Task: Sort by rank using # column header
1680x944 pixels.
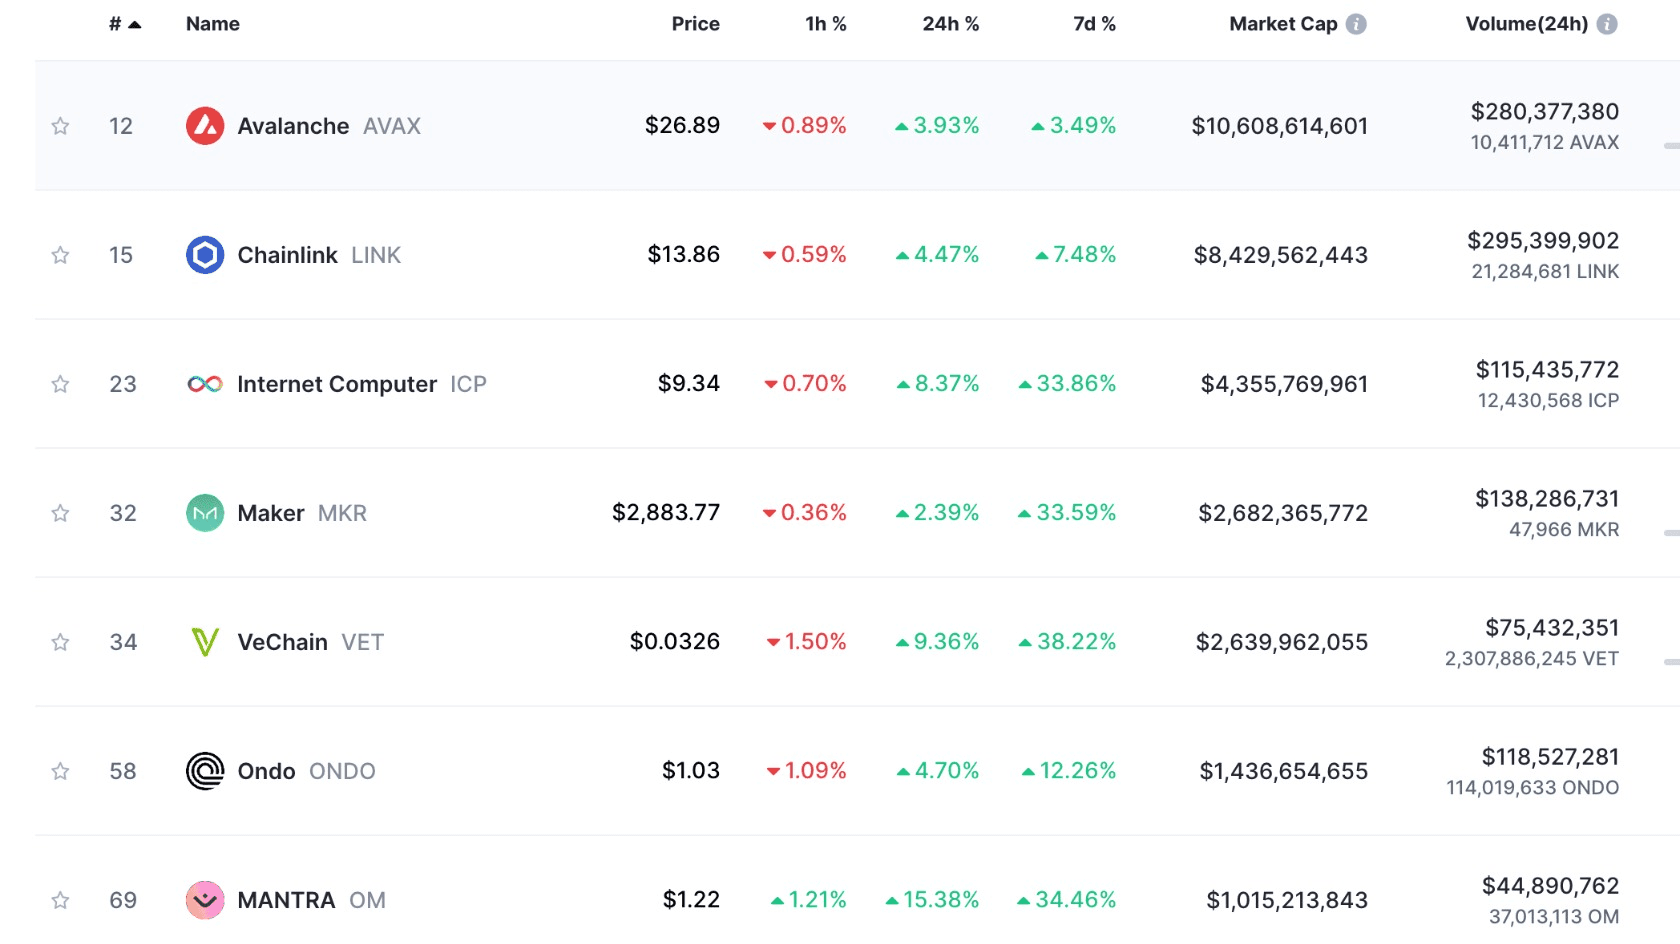Action: (125, 24)
